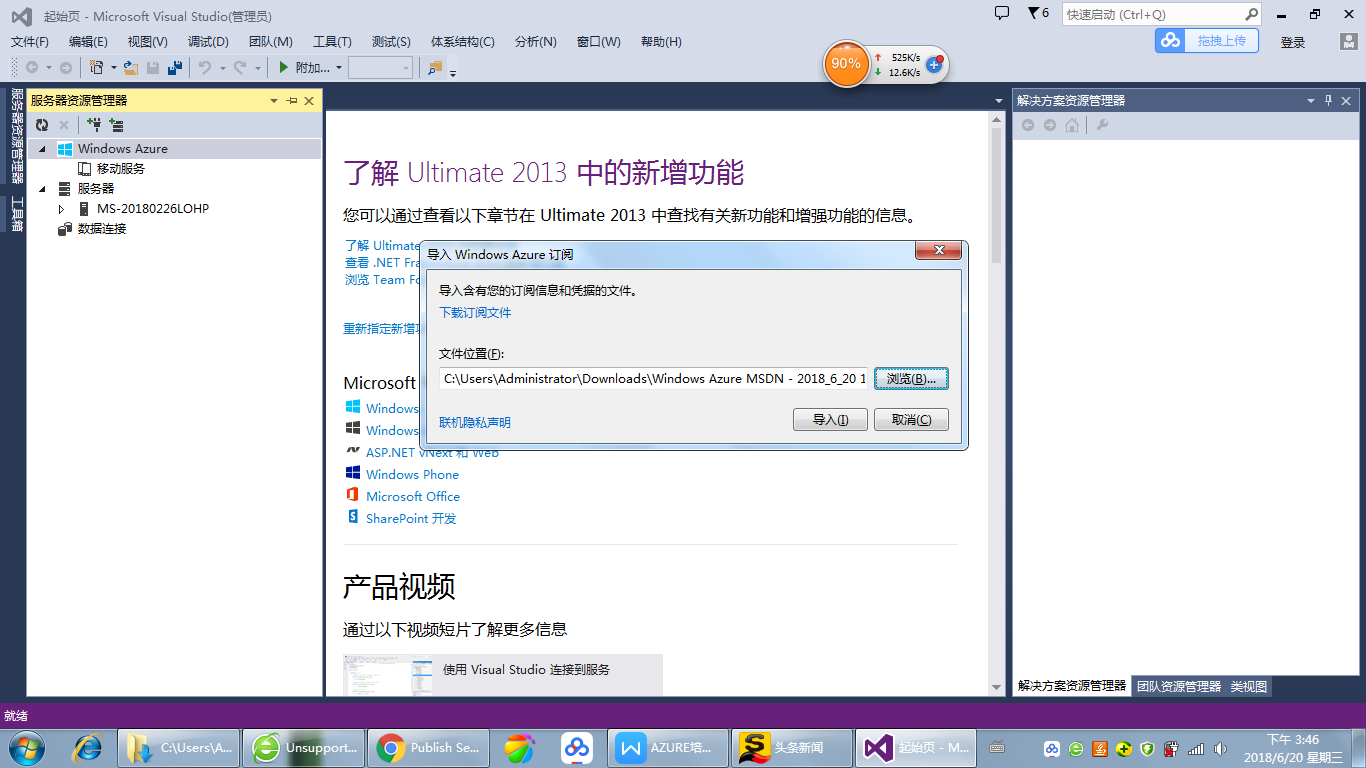Click the green Start debugging arrow
Viewport: 1366px width, 768px height.
[283, 67]
